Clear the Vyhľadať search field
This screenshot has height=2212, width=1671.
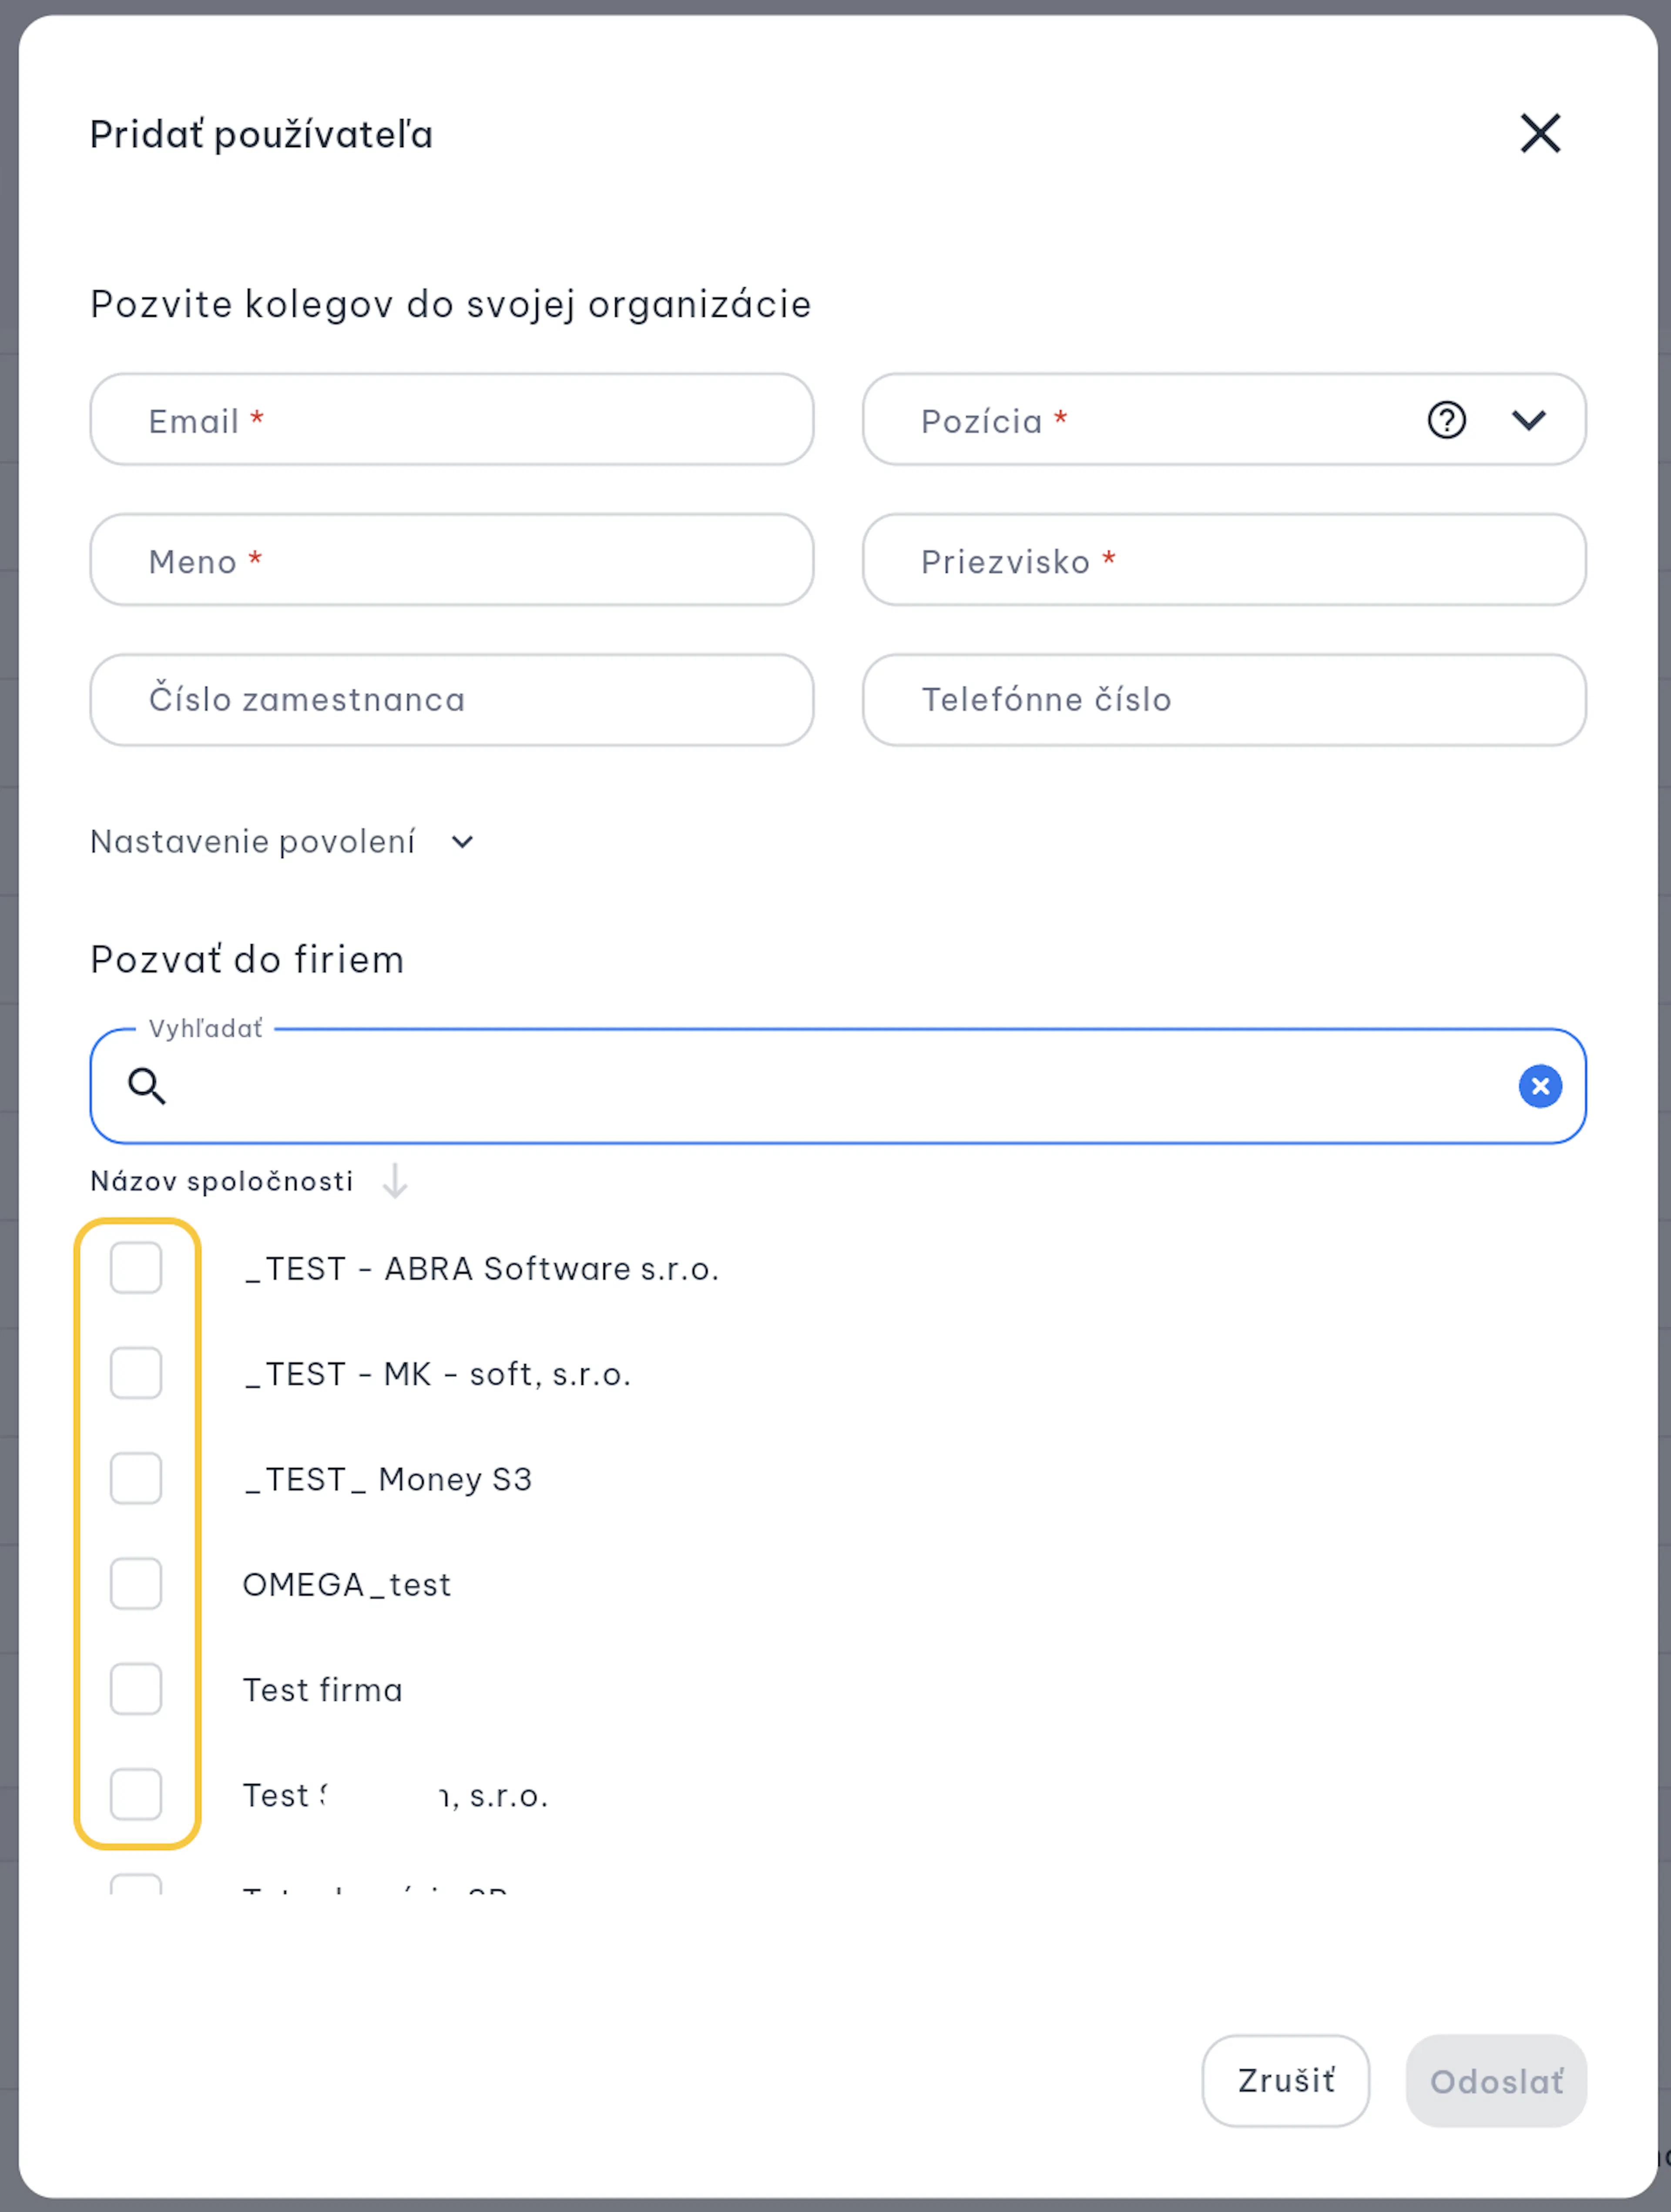[x=1540, y=1086]
